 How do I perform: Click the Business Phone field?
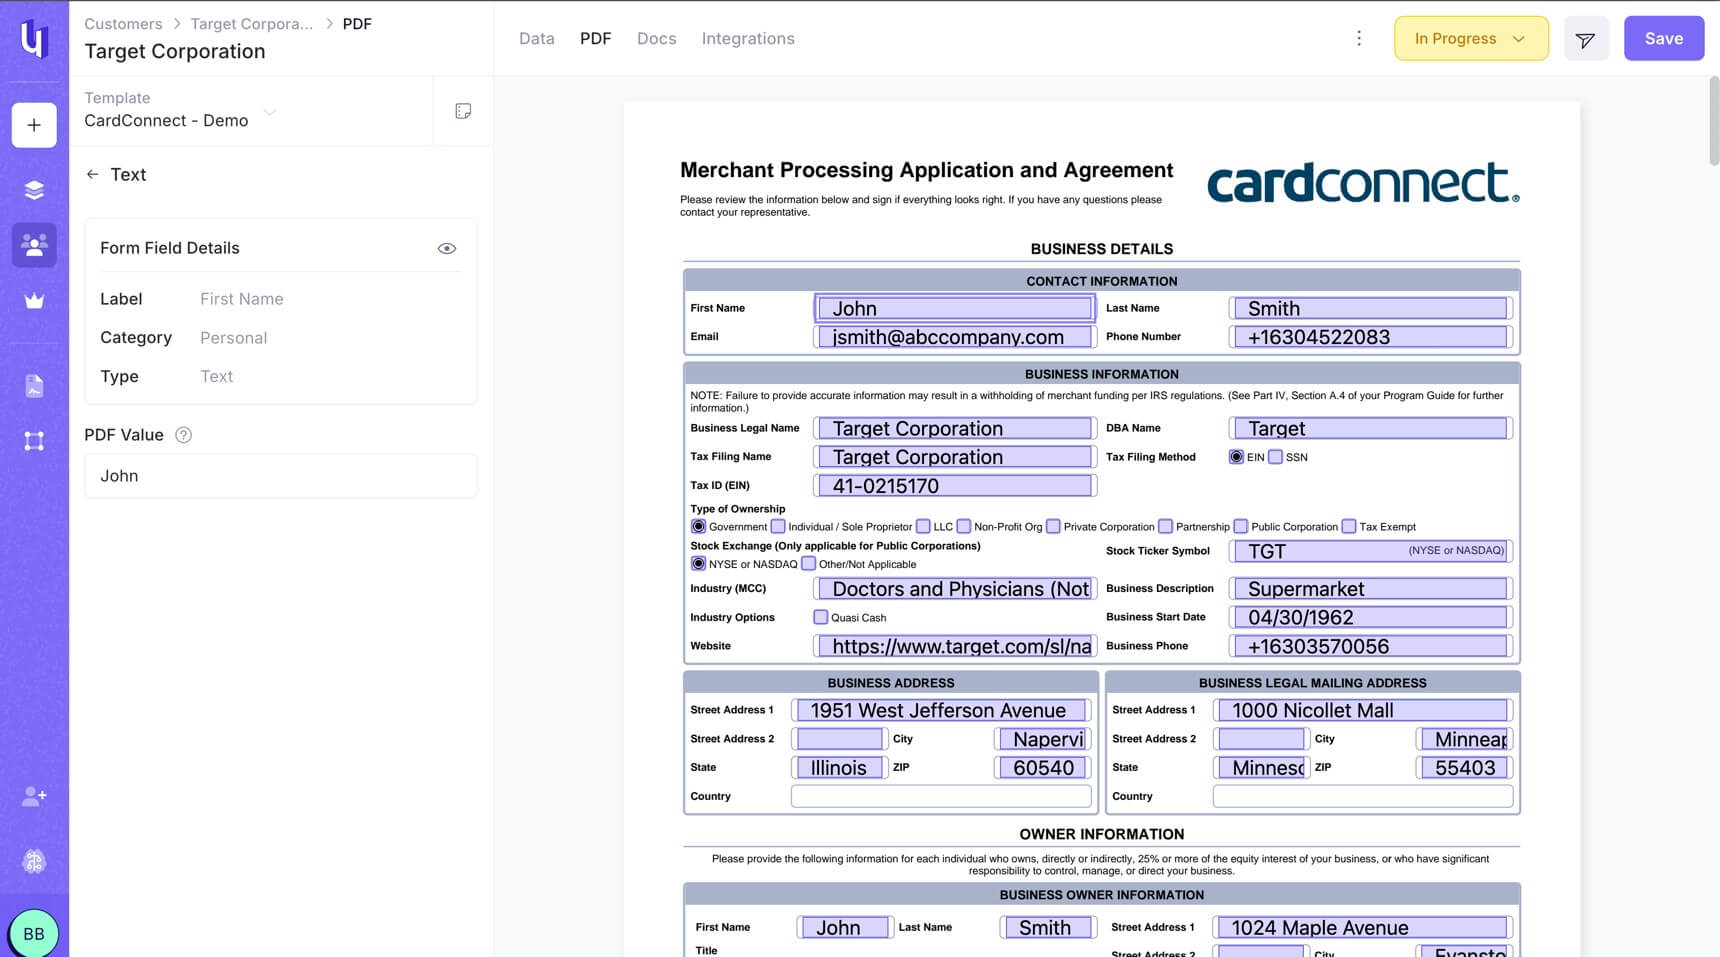point(1370,646)
